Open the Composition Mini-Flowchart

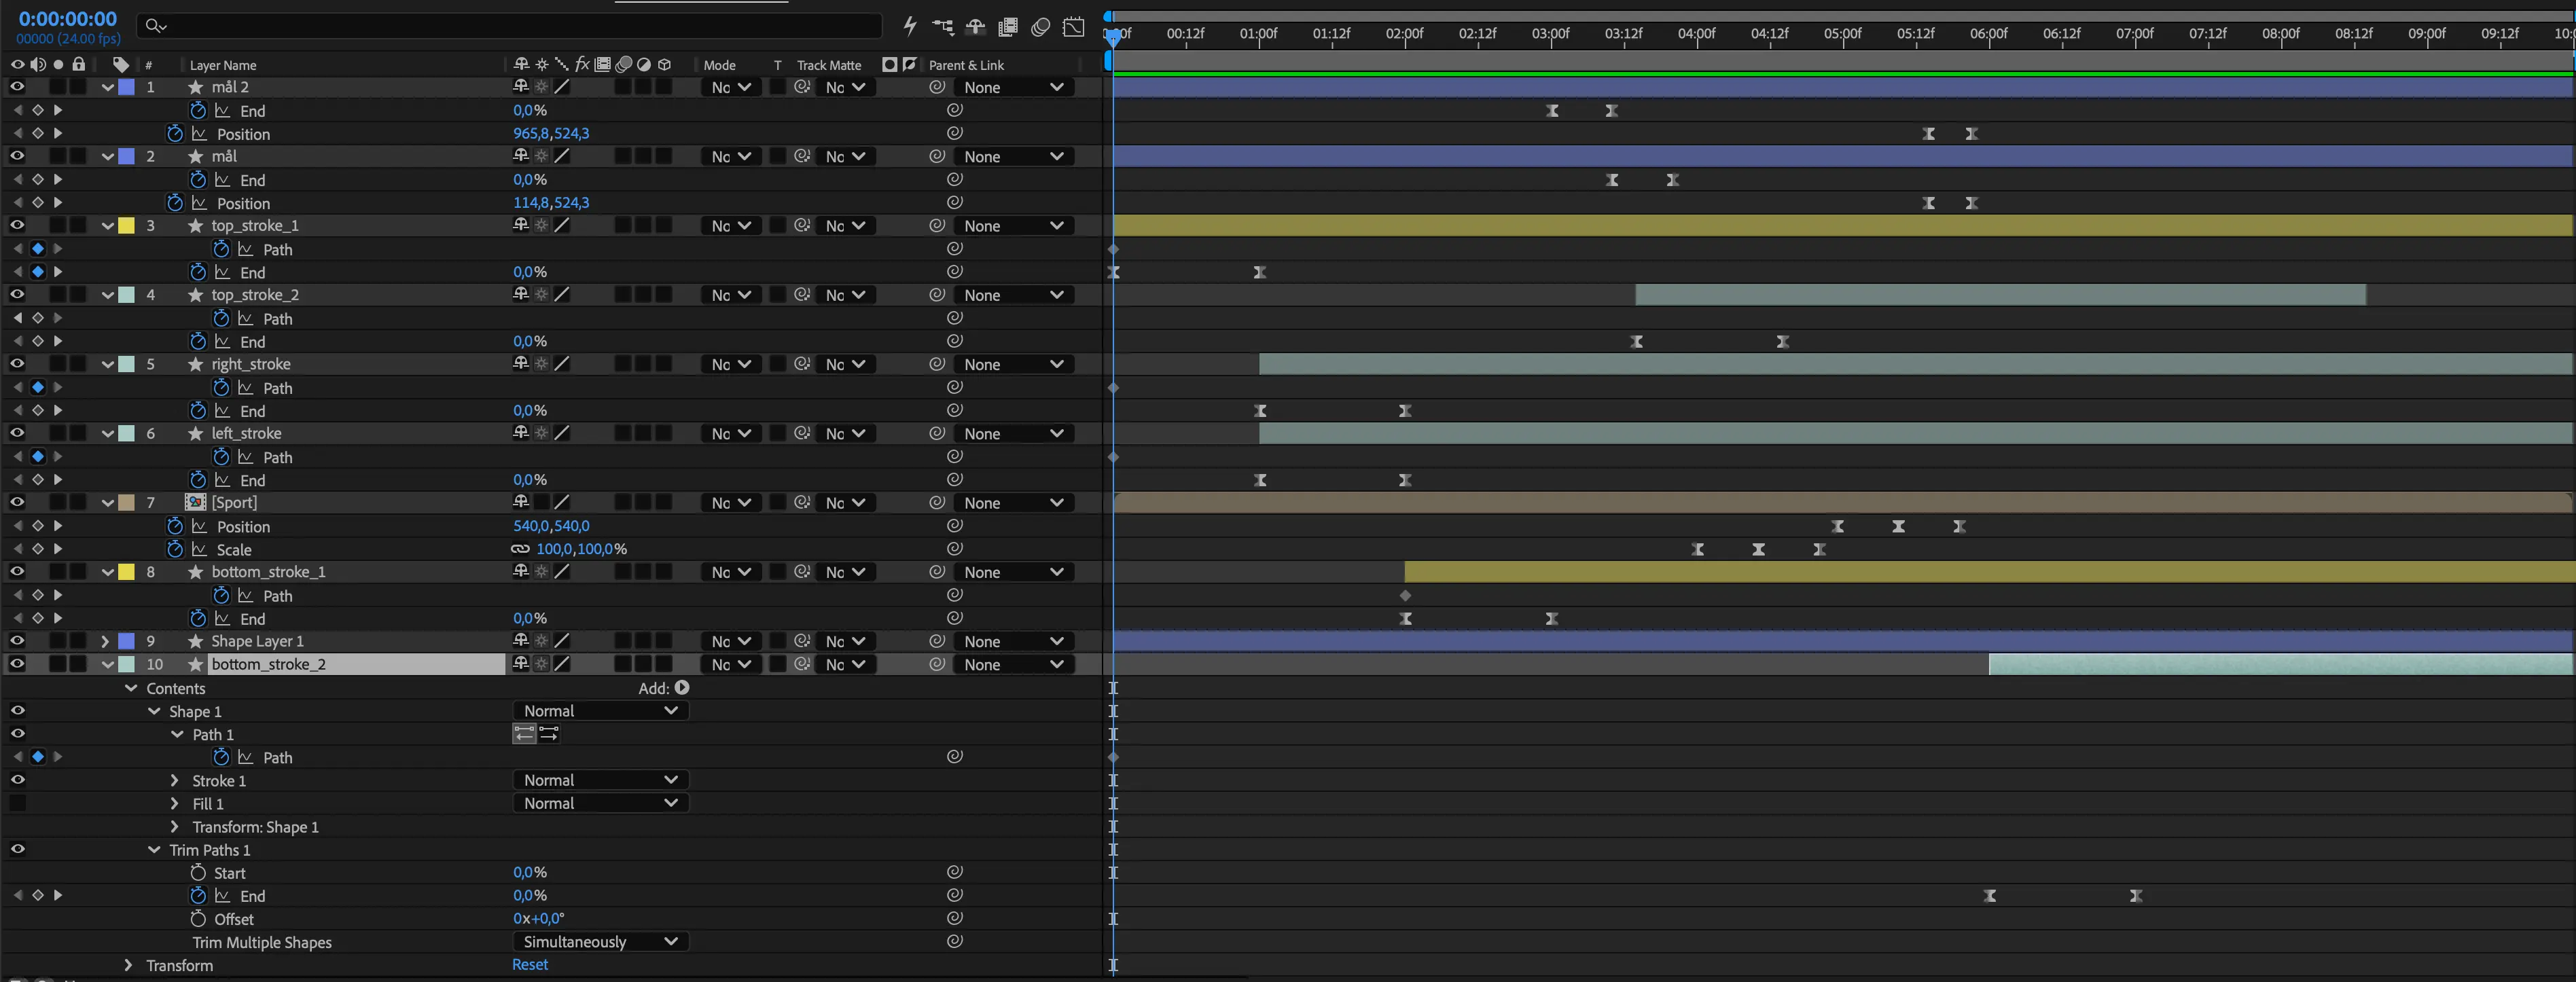tap(943, 27)
